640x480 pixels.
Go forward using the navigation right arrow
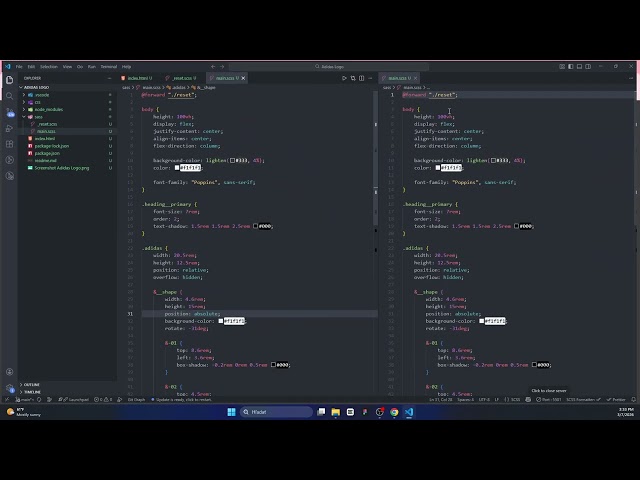[222, 67]
